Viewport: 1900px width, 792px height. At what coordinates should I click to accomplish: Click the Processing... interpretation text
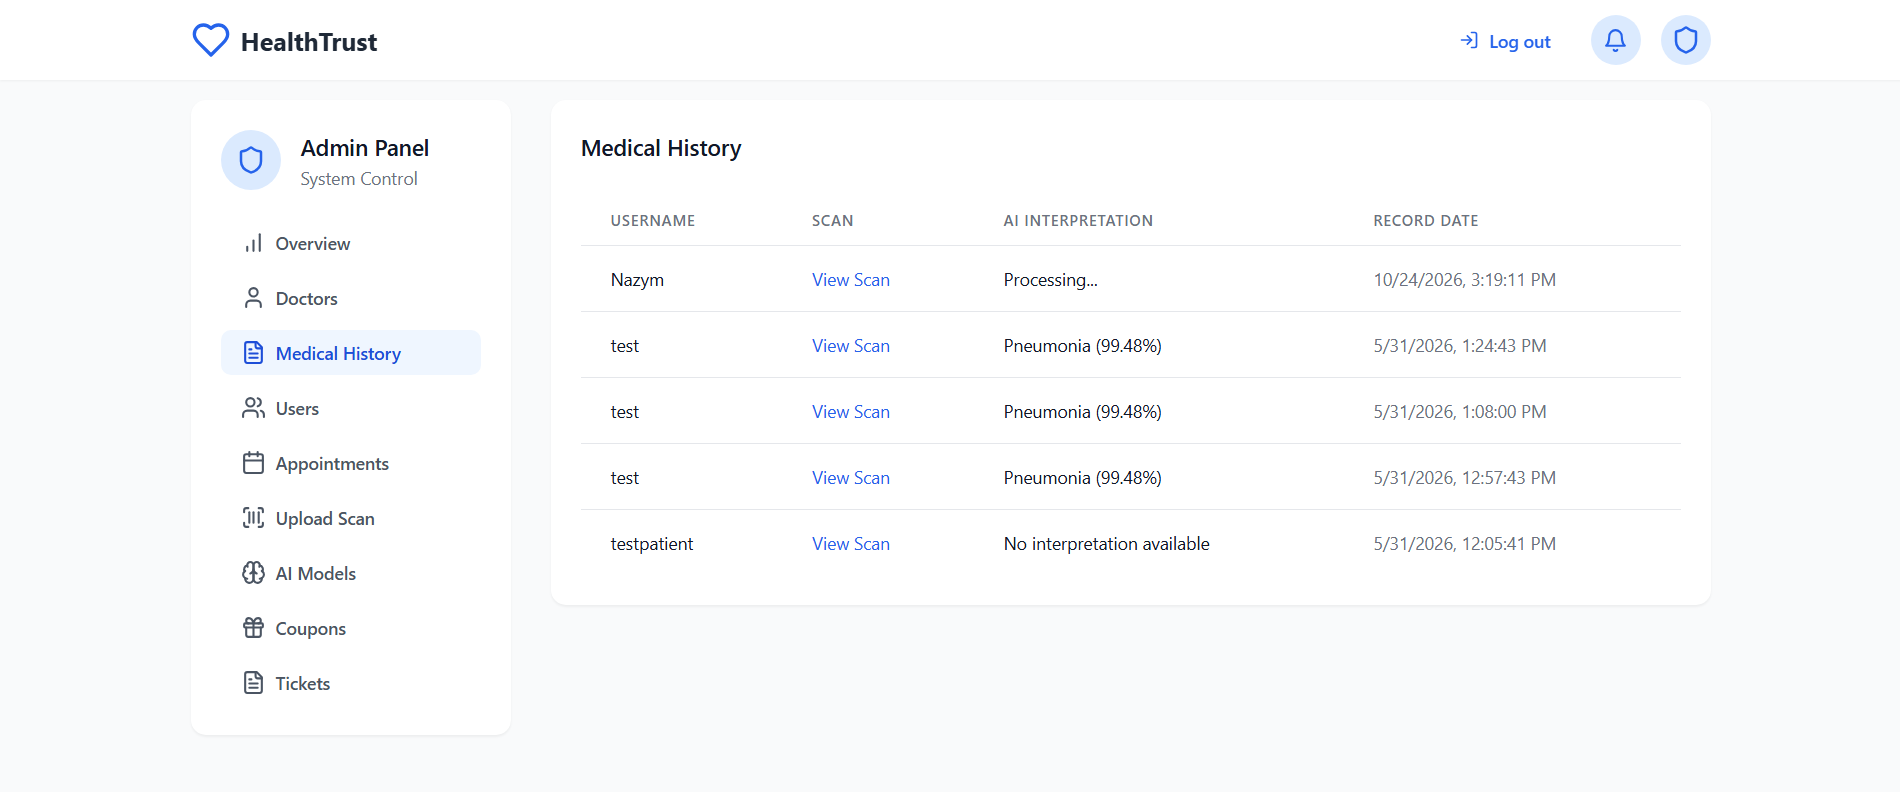point(1051,280)
